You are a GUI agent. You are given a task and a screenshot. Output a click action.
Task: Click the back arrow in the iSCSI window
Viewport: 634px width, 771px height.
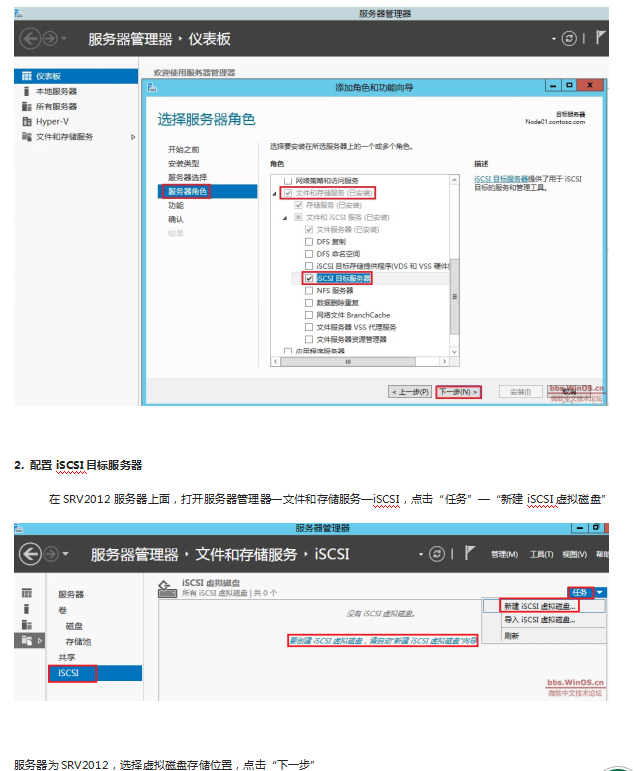[x=30, y=554]
